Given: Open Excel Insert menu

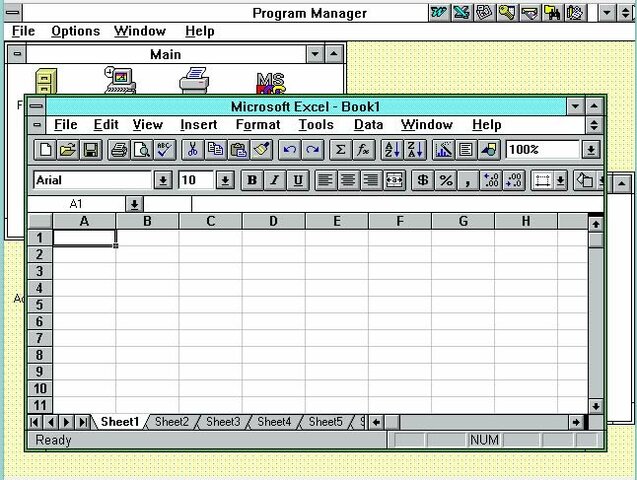Looking at the screenshot, I should click(199, 124).
